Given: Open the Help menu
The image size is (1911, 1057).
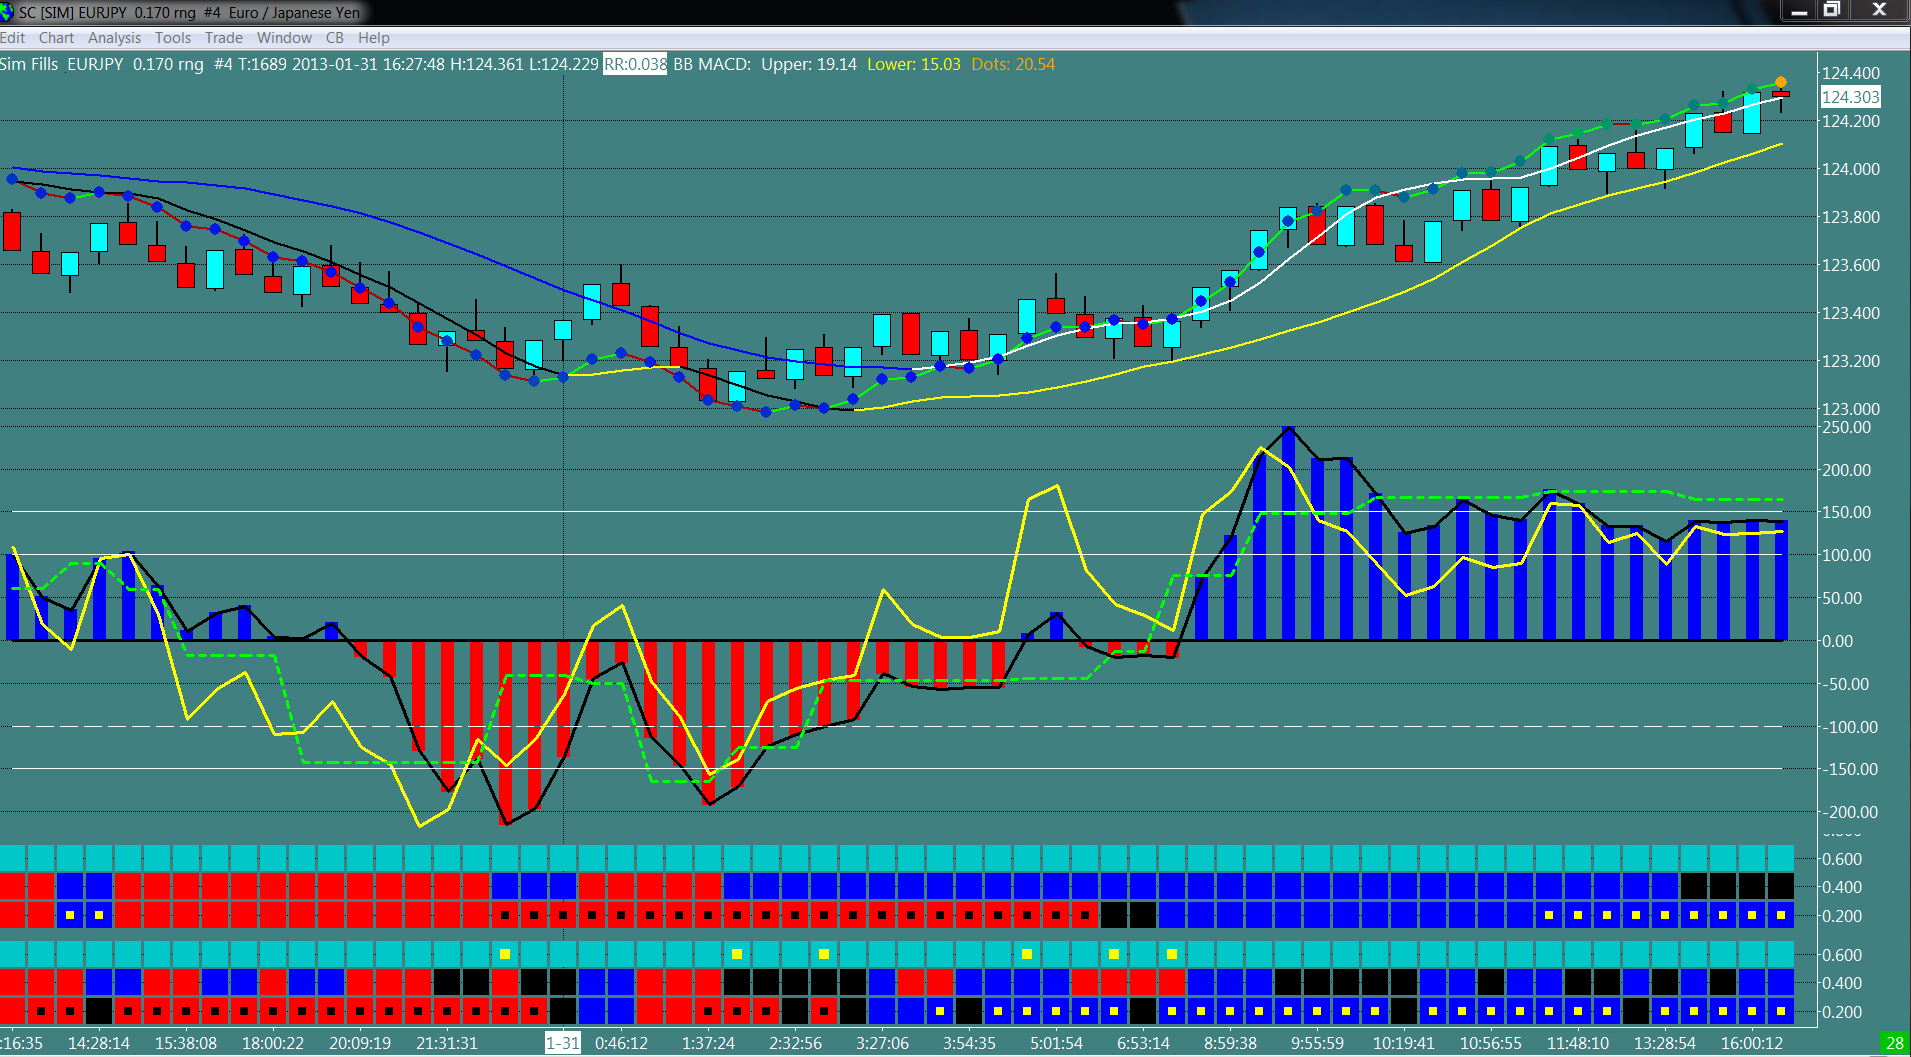Looking at the screenshot, I should (374, 38).
